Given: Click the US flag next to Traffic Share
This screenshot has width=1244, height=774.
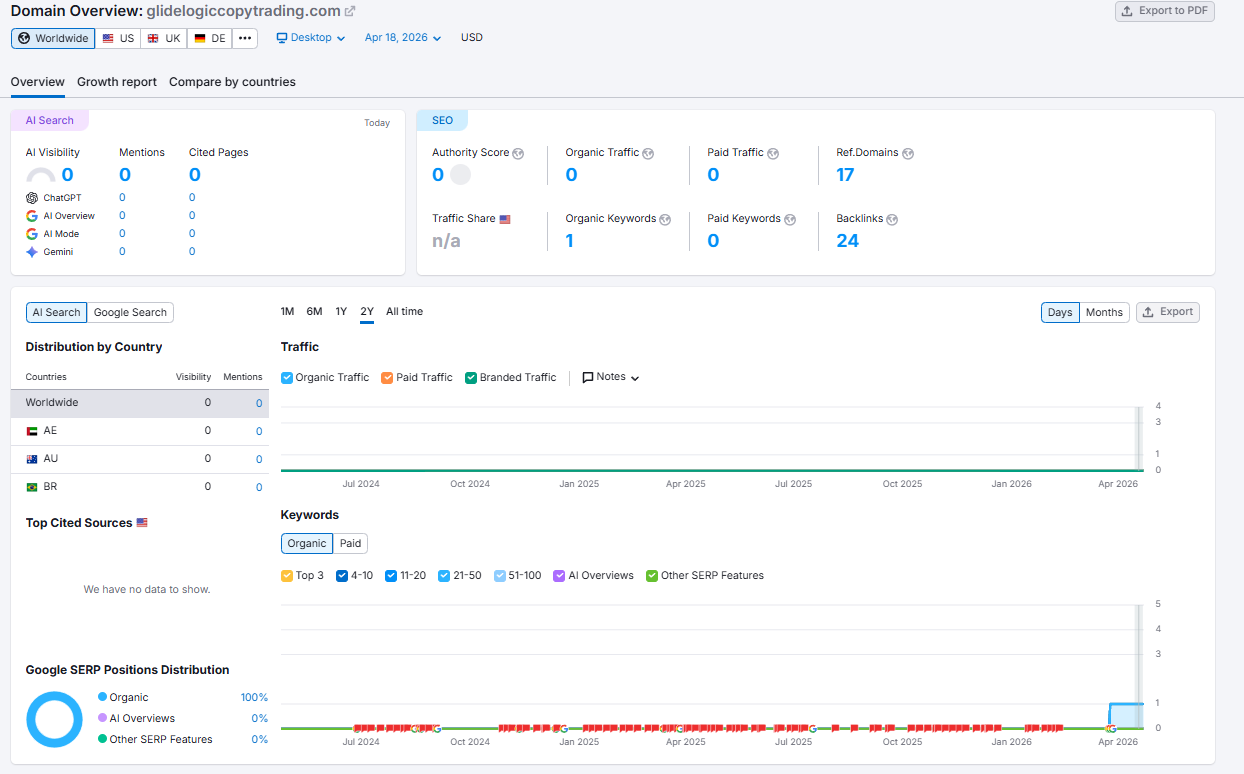Looking at the screenshot, I should click(505, 219).
